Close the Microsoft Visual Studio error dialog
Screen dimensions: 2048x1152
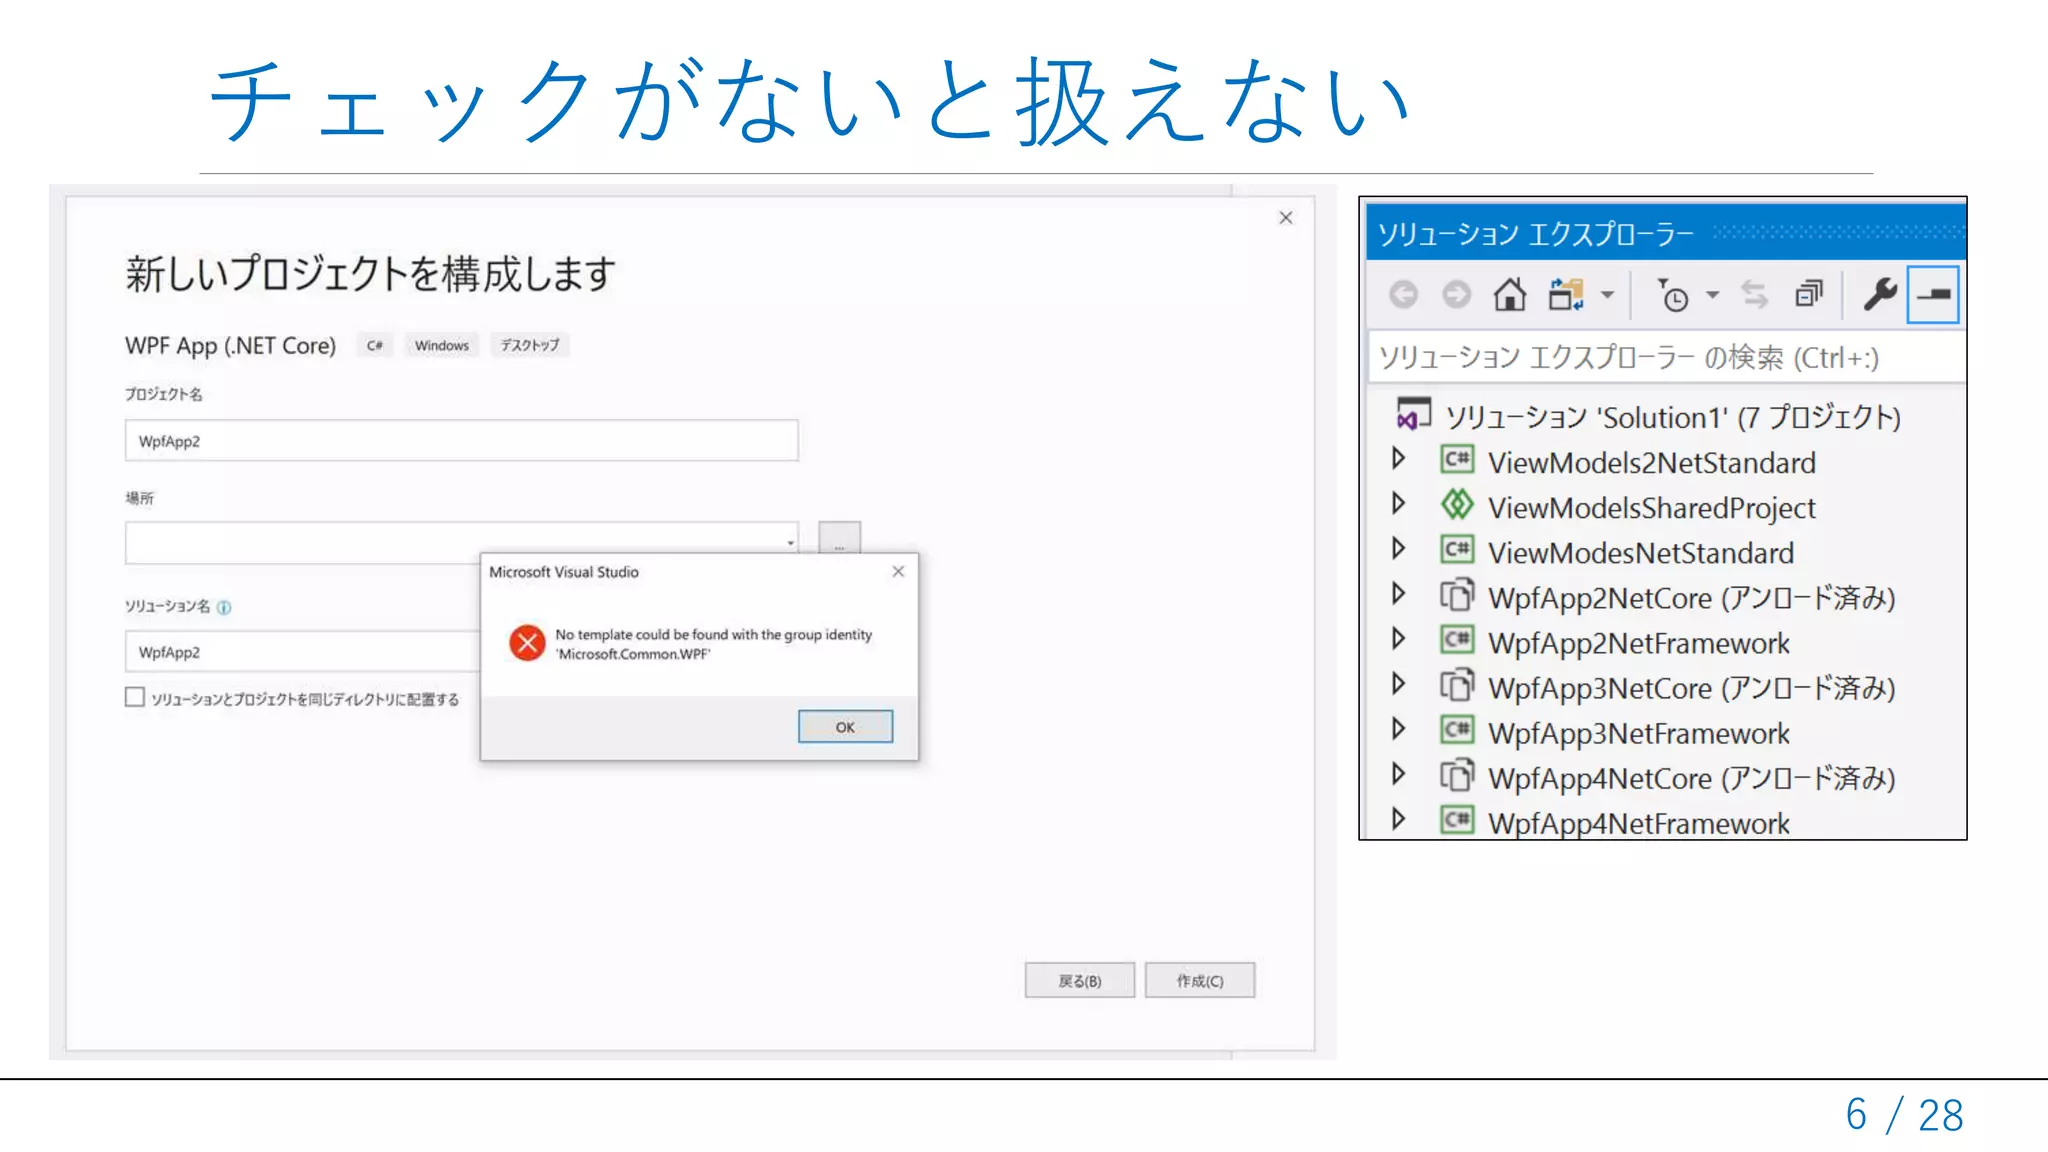click(898, 571)
